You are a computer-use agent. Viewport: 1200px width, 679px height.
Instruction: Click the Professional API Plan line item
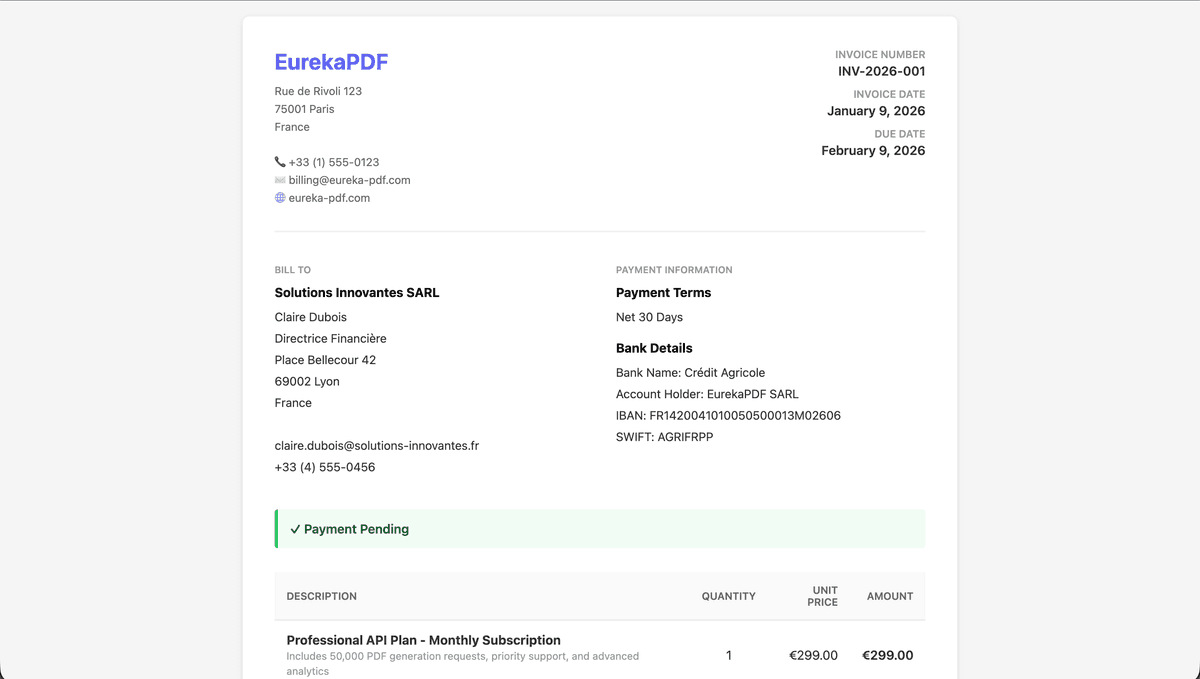click(x=423, y=640)
